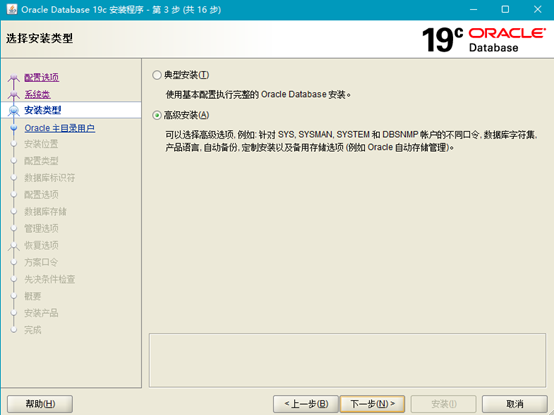Click the 安装位置 step label
This screenshot has height=415, width=554.
click(41, 144)
